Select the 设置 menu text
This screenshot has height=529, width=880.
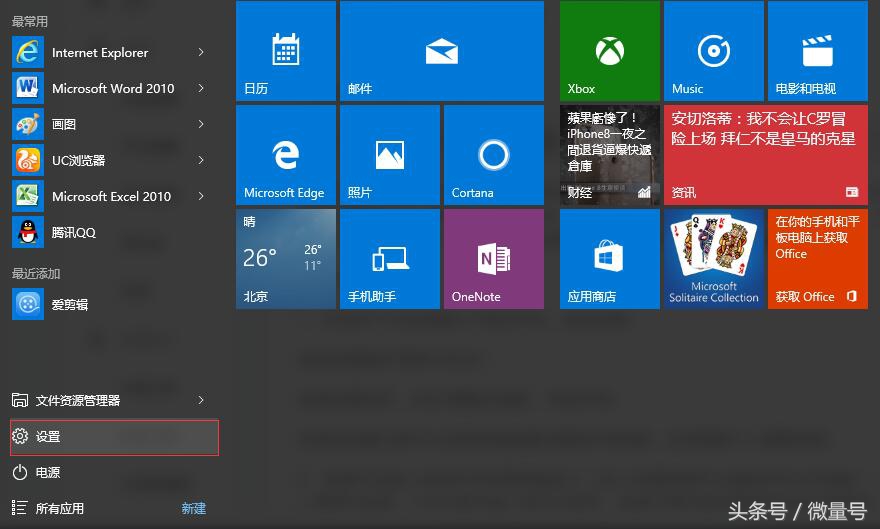(48, 436)
